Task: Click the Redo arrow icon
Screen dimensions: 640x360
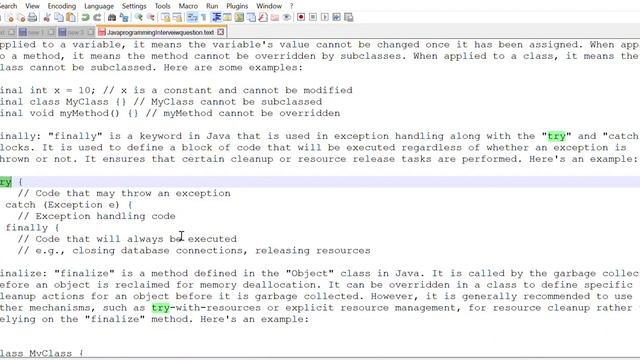Action: (x=97, y=18)
